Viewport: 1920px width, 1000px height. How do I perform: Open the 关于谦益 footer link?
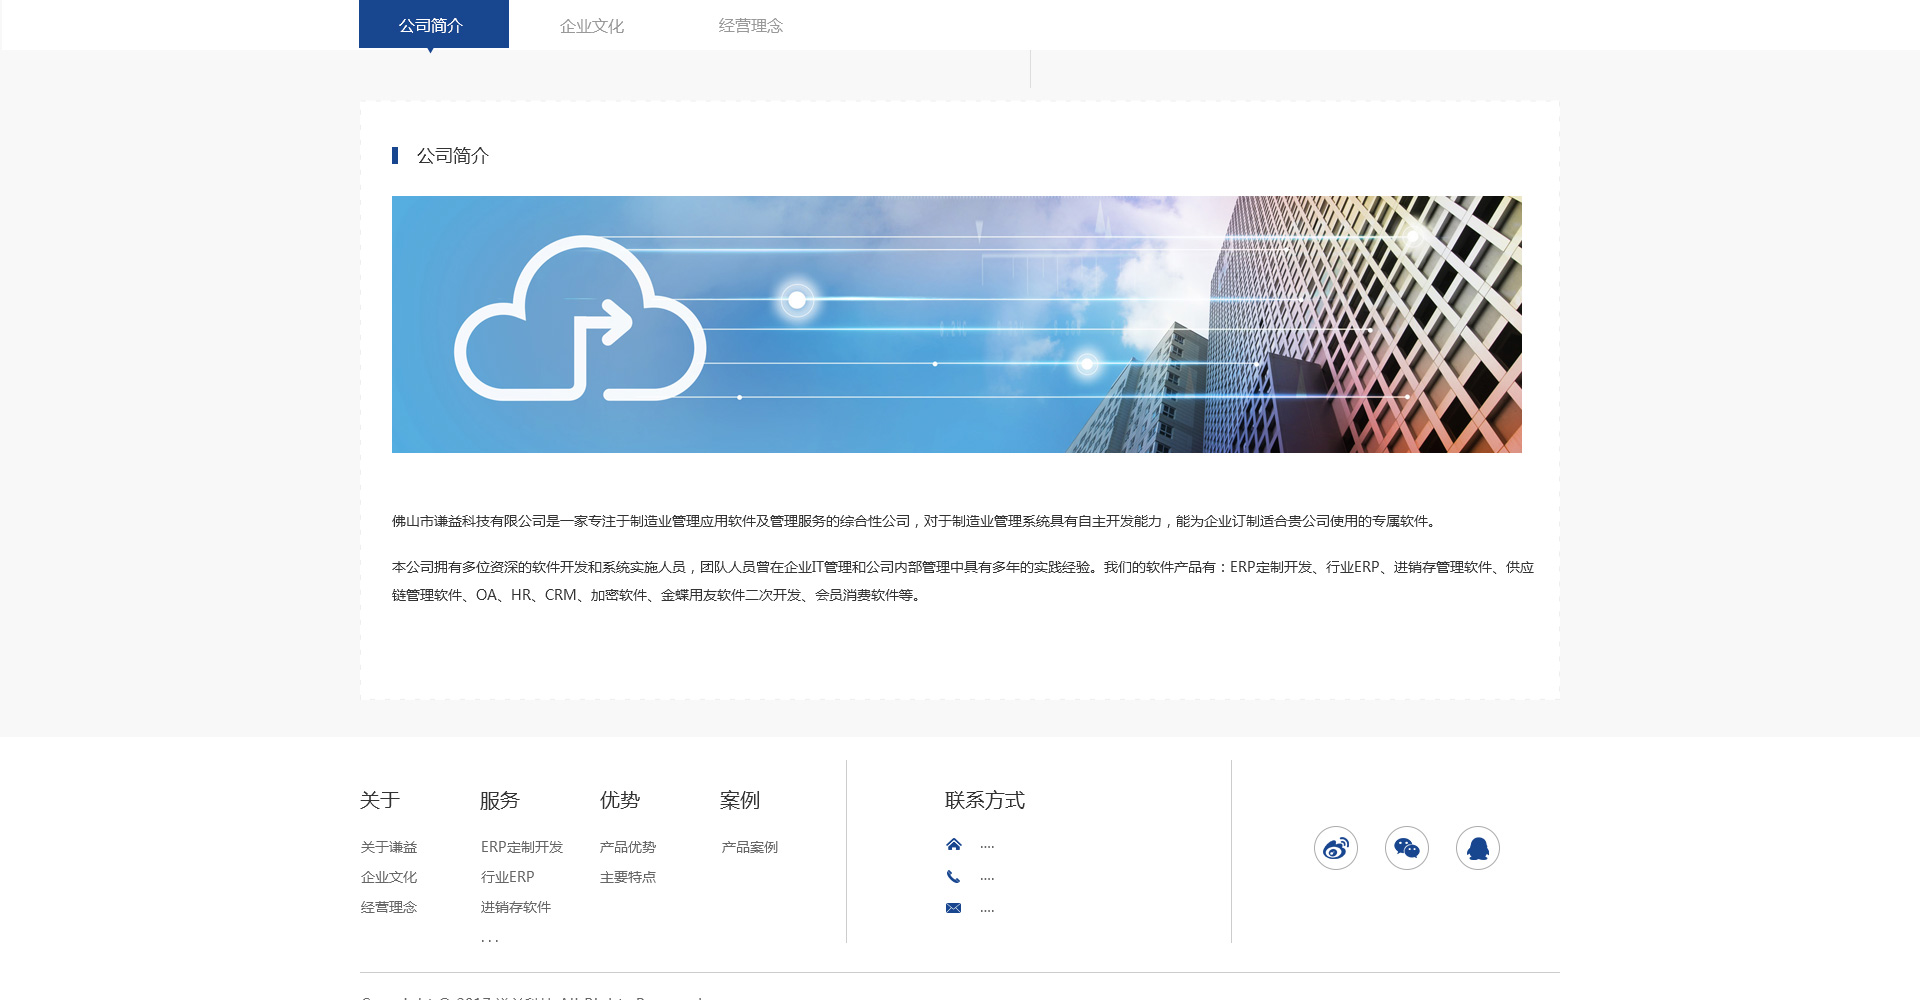tap(389, 847)
